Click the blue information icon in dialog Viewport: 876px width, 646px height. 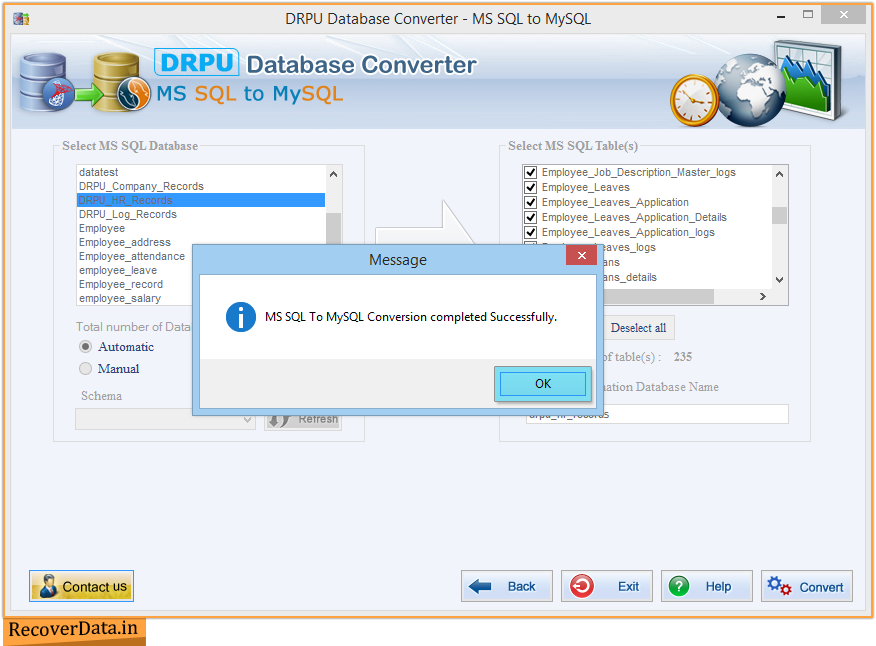click(x=241, y=317)
